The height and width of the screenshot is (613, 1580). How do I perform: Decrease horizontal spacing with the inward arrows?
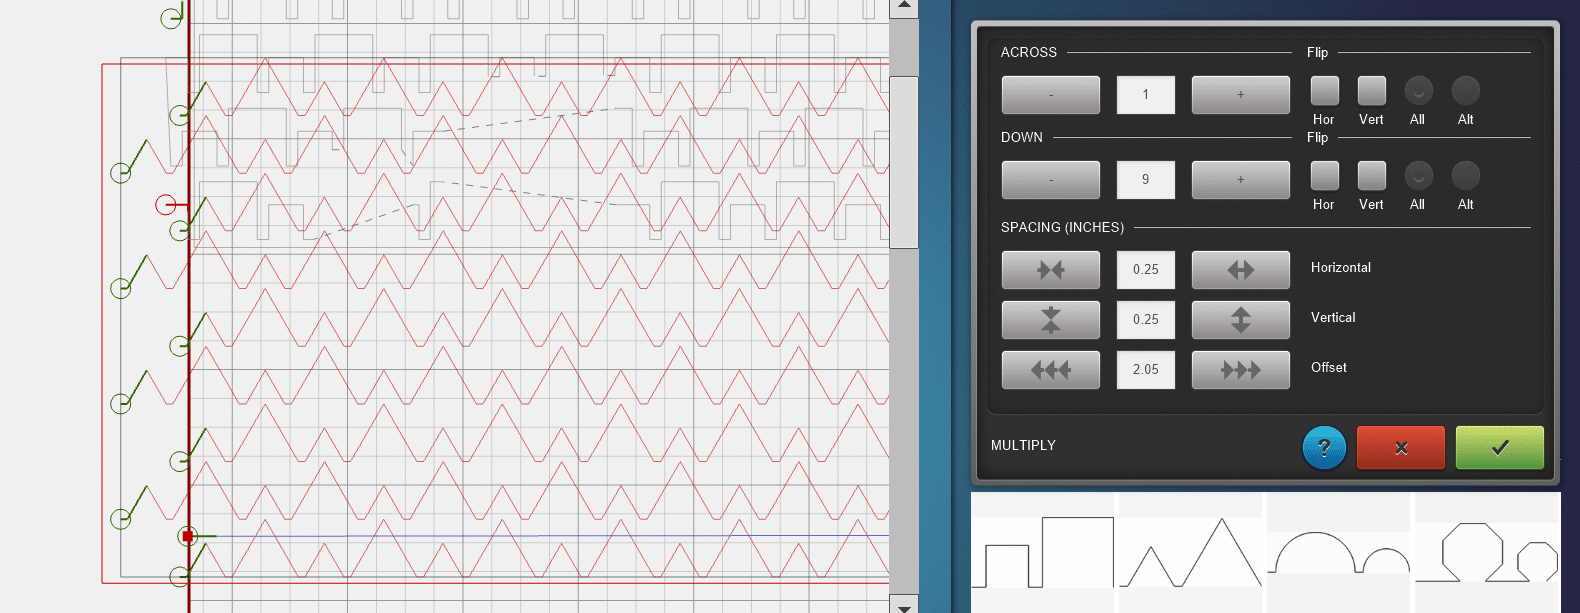point(1050,270)
